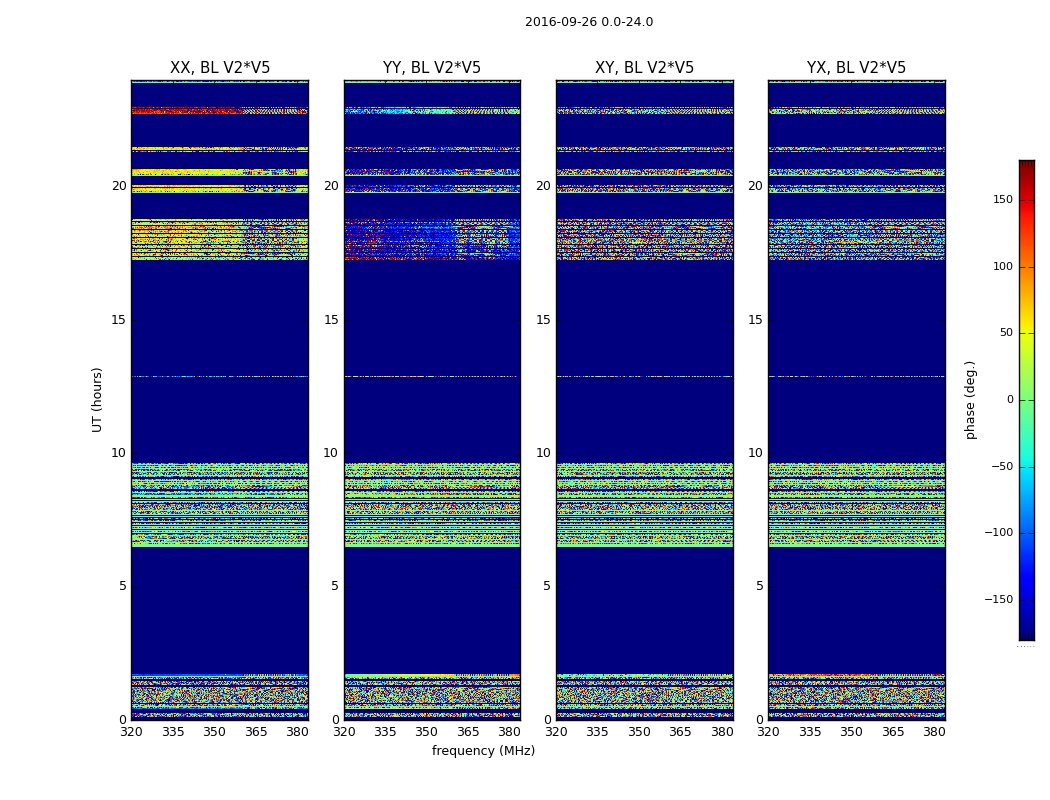Click colorbar tick label '−50'
The height and width of the screenshot is (800, 1050).
point(1002,466)
